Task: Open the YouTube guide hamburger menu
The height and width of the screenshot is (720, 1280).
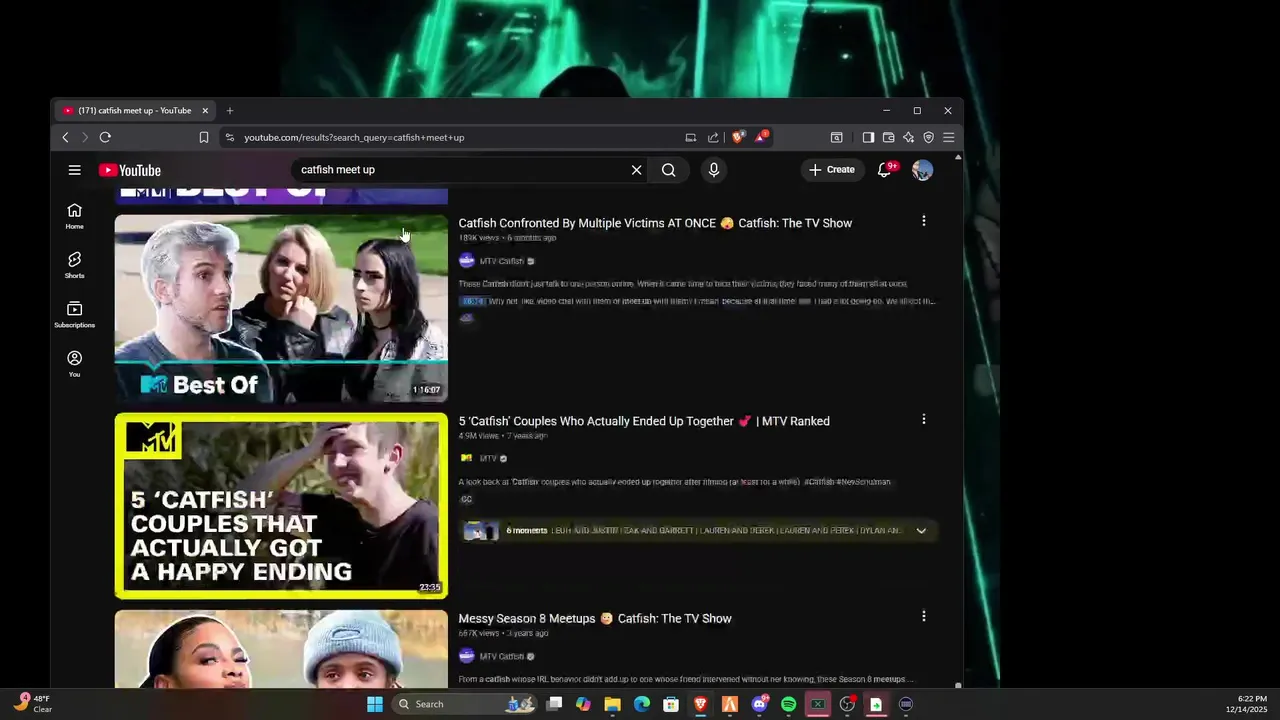Action: (74, 170)
